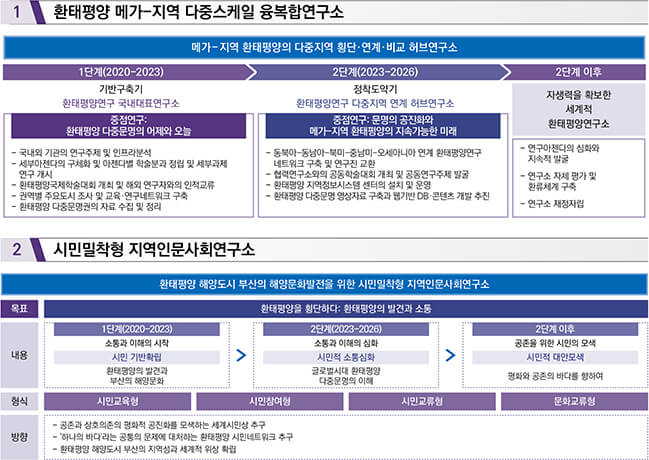649x460 pixels.
Task: Click the blue banner '메가-지역 환태평양의 다중지역 횡단·연계·비교 허브연구소'
Action: point(324,48)
